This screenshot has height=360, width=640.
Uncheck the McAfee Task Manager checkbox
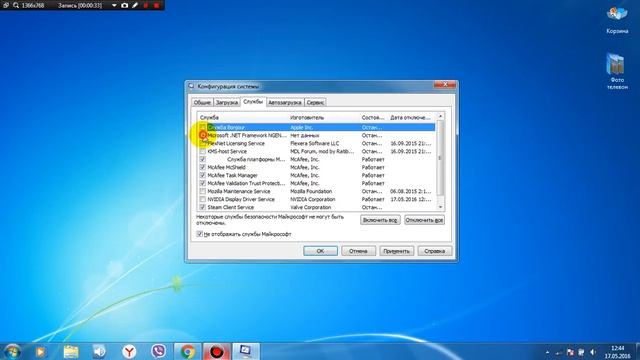203,175
